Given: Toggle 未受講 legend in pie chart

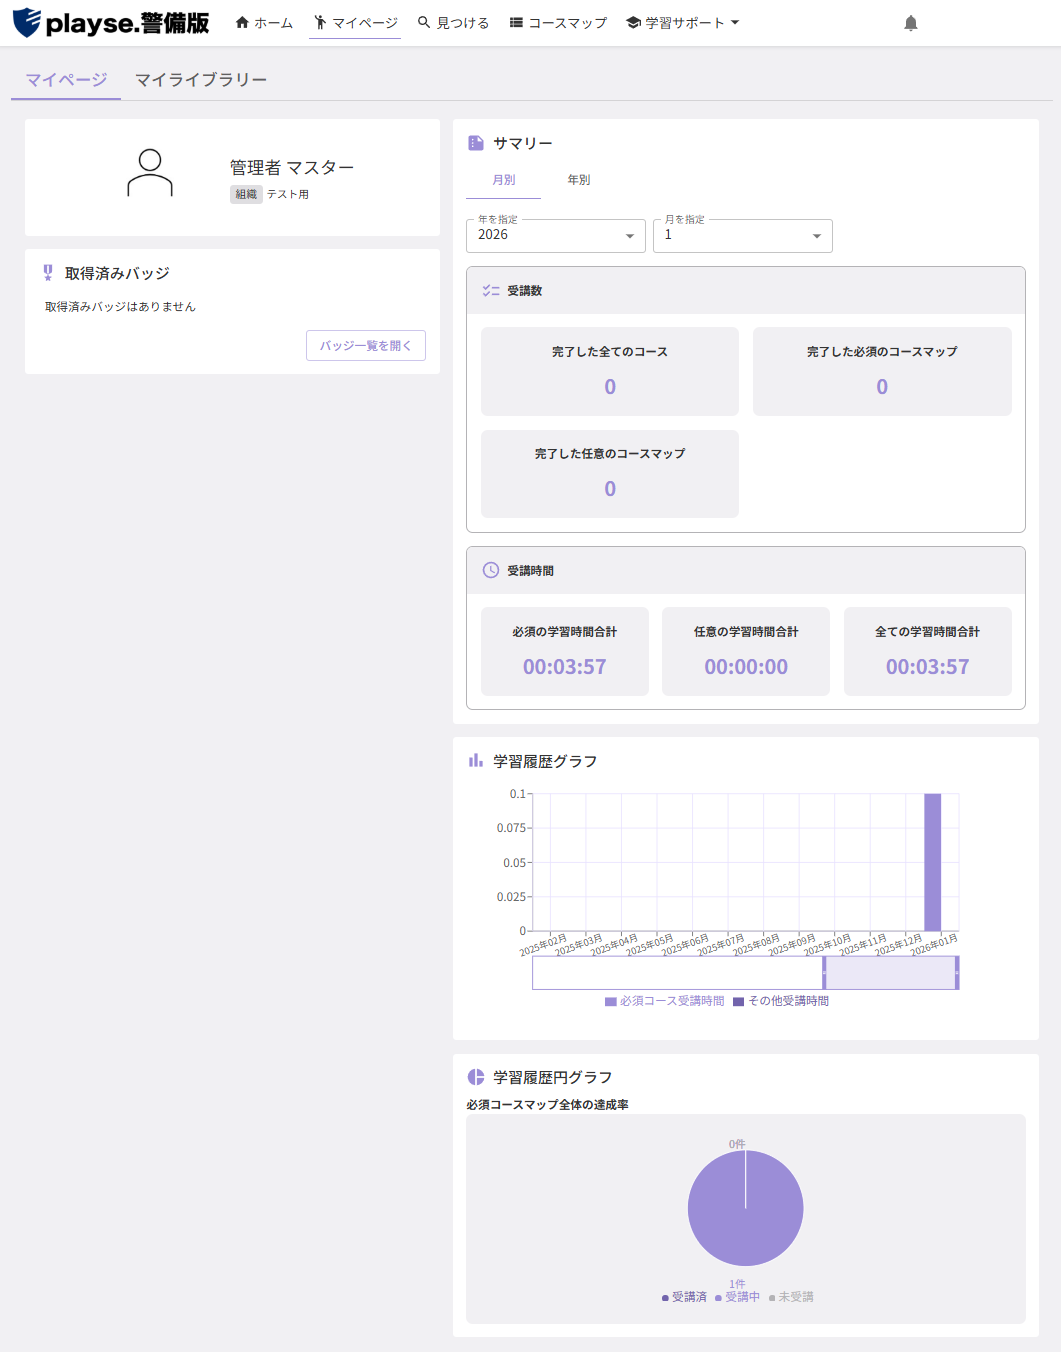Looking at the screenshot, I should point(791,1297).
